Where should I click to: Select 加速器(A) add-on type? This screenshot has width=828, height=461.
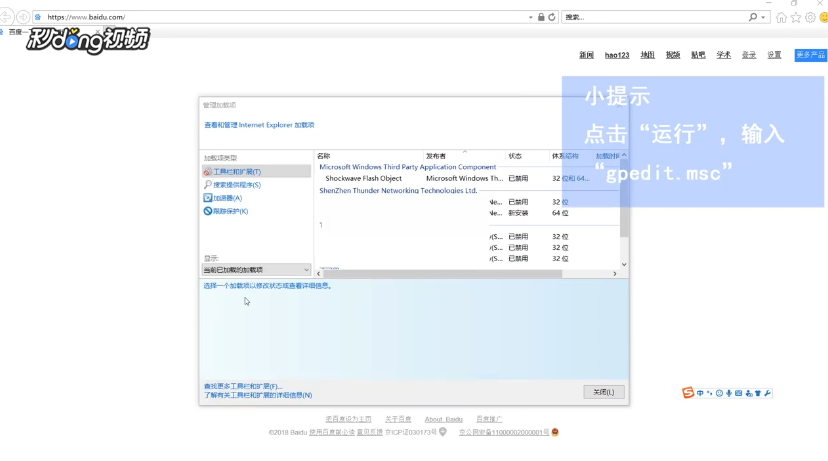228,198
